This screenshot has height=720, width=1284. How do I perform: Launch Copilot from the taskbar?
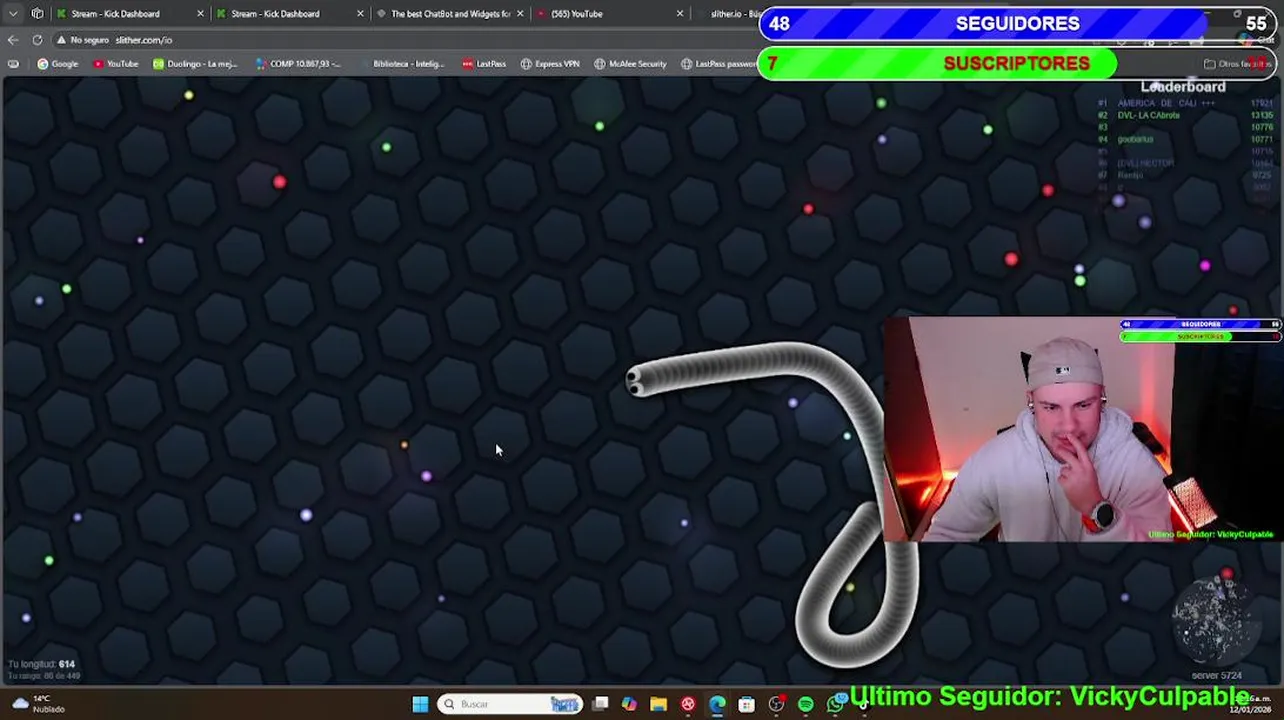(629, 704)
